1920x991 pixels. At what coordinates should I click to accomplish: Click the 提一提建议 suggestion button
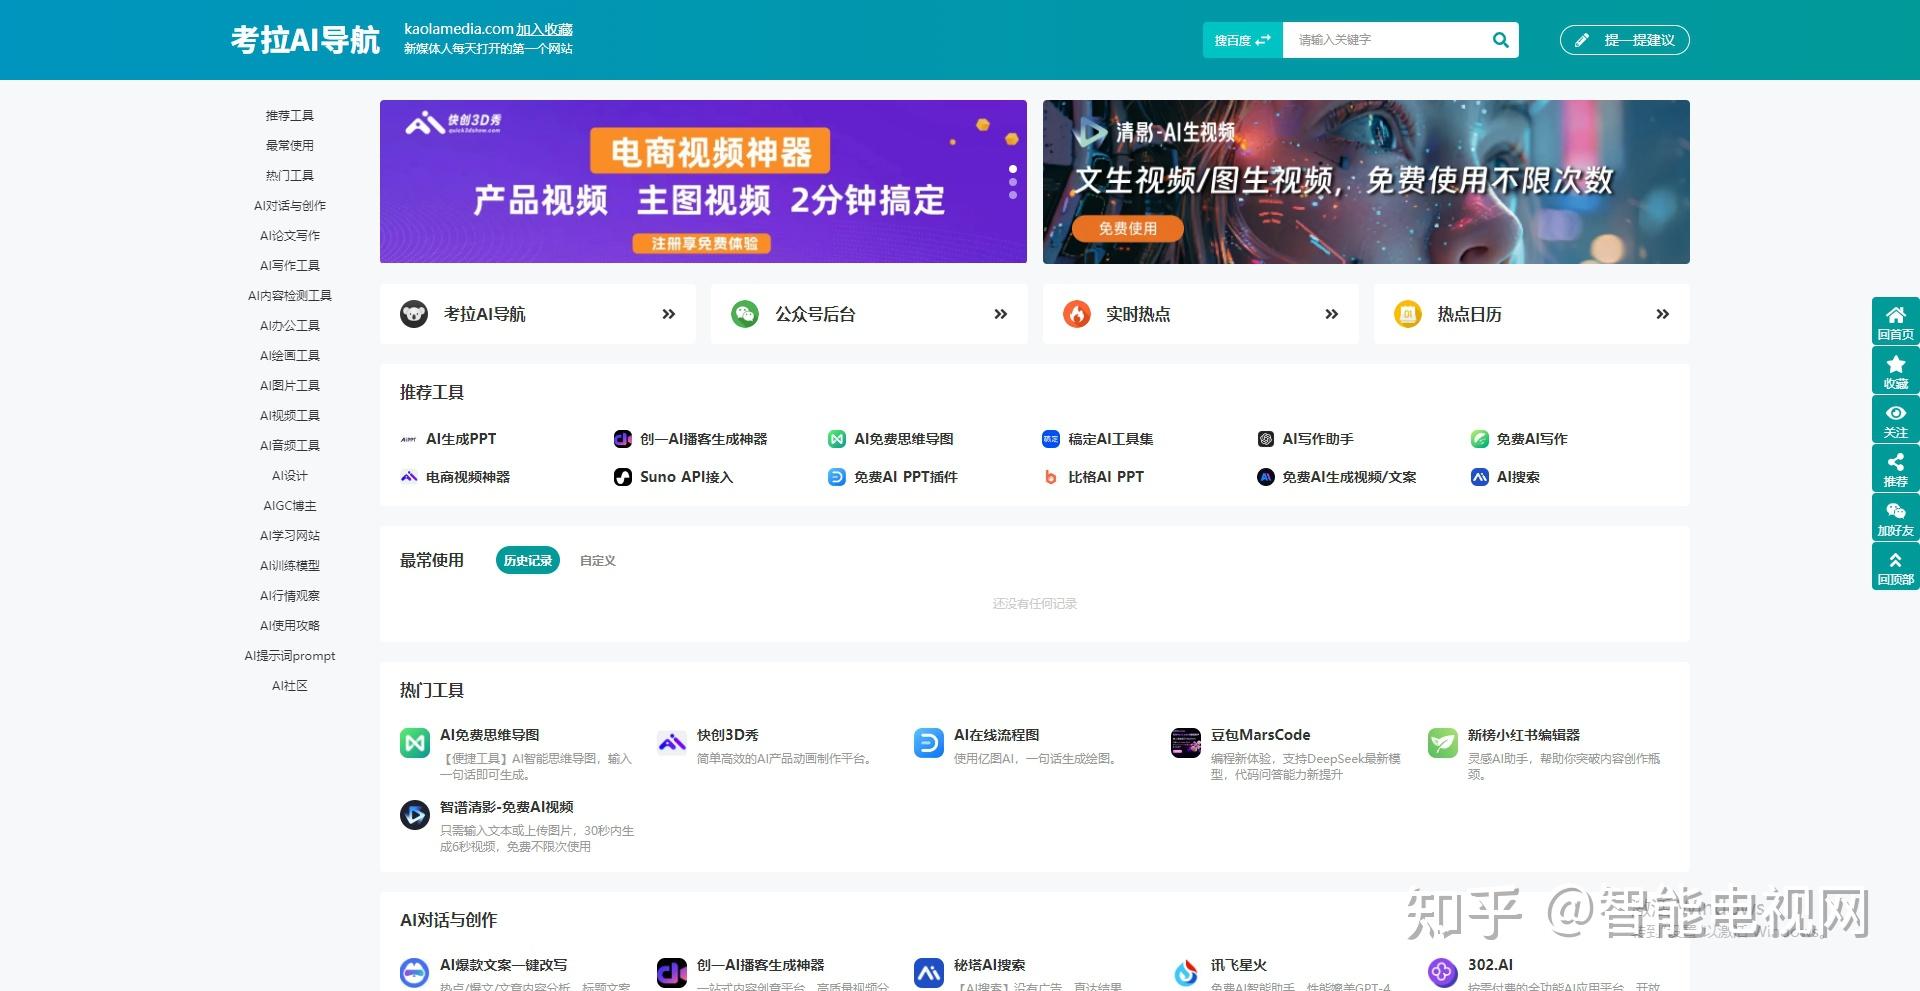tap(1624, 39)
